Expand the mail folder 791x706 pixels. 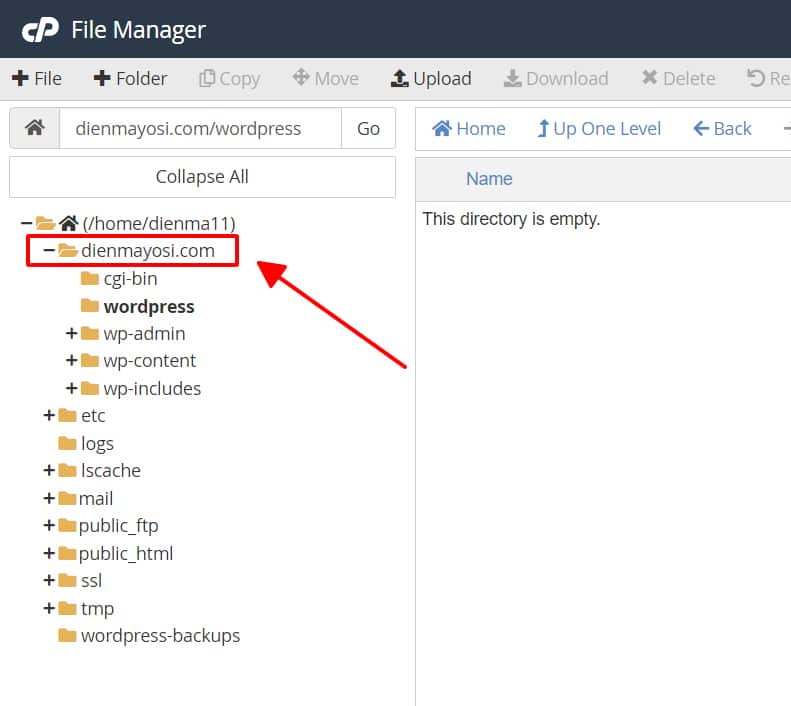pyautogui.click(x=48, y=498)
